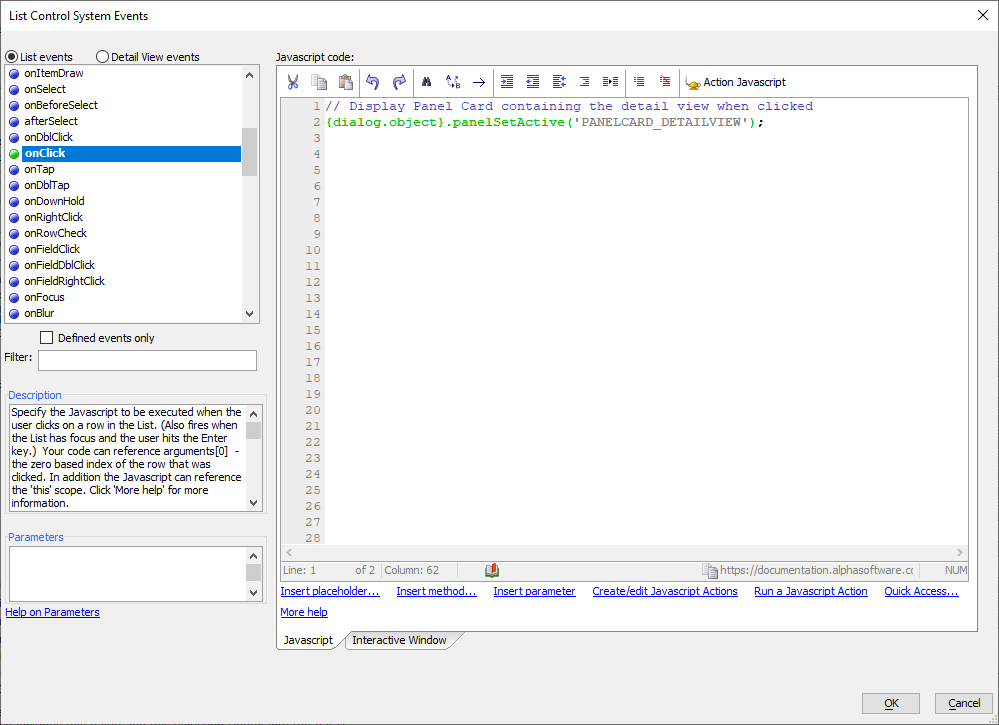Click the red-marked lines toolbar icon
The width and height of the screenshot is (999, 725).
pos(610,82)
